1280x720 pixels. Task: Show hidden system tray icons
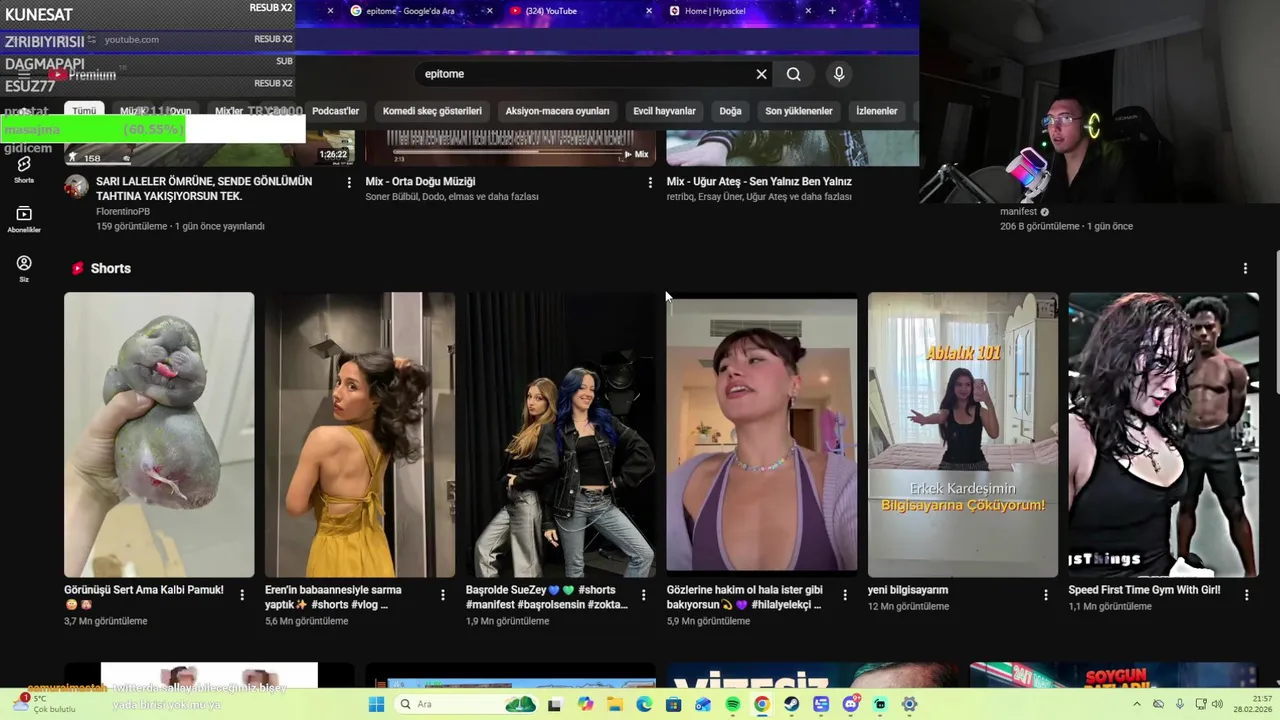[x=1137, y=704]
